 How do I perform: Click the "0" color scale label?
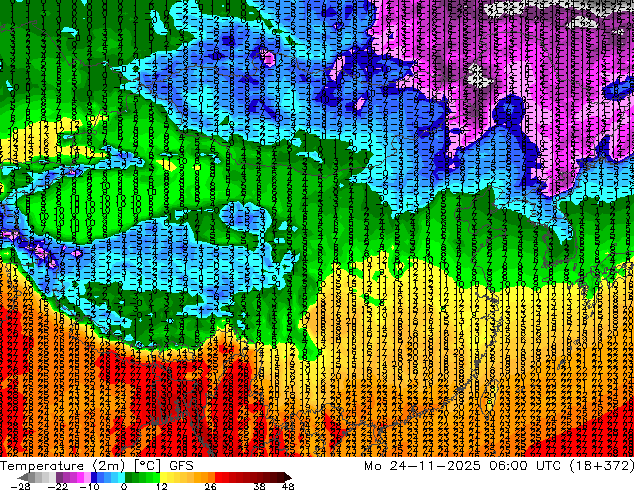(124, 486)
